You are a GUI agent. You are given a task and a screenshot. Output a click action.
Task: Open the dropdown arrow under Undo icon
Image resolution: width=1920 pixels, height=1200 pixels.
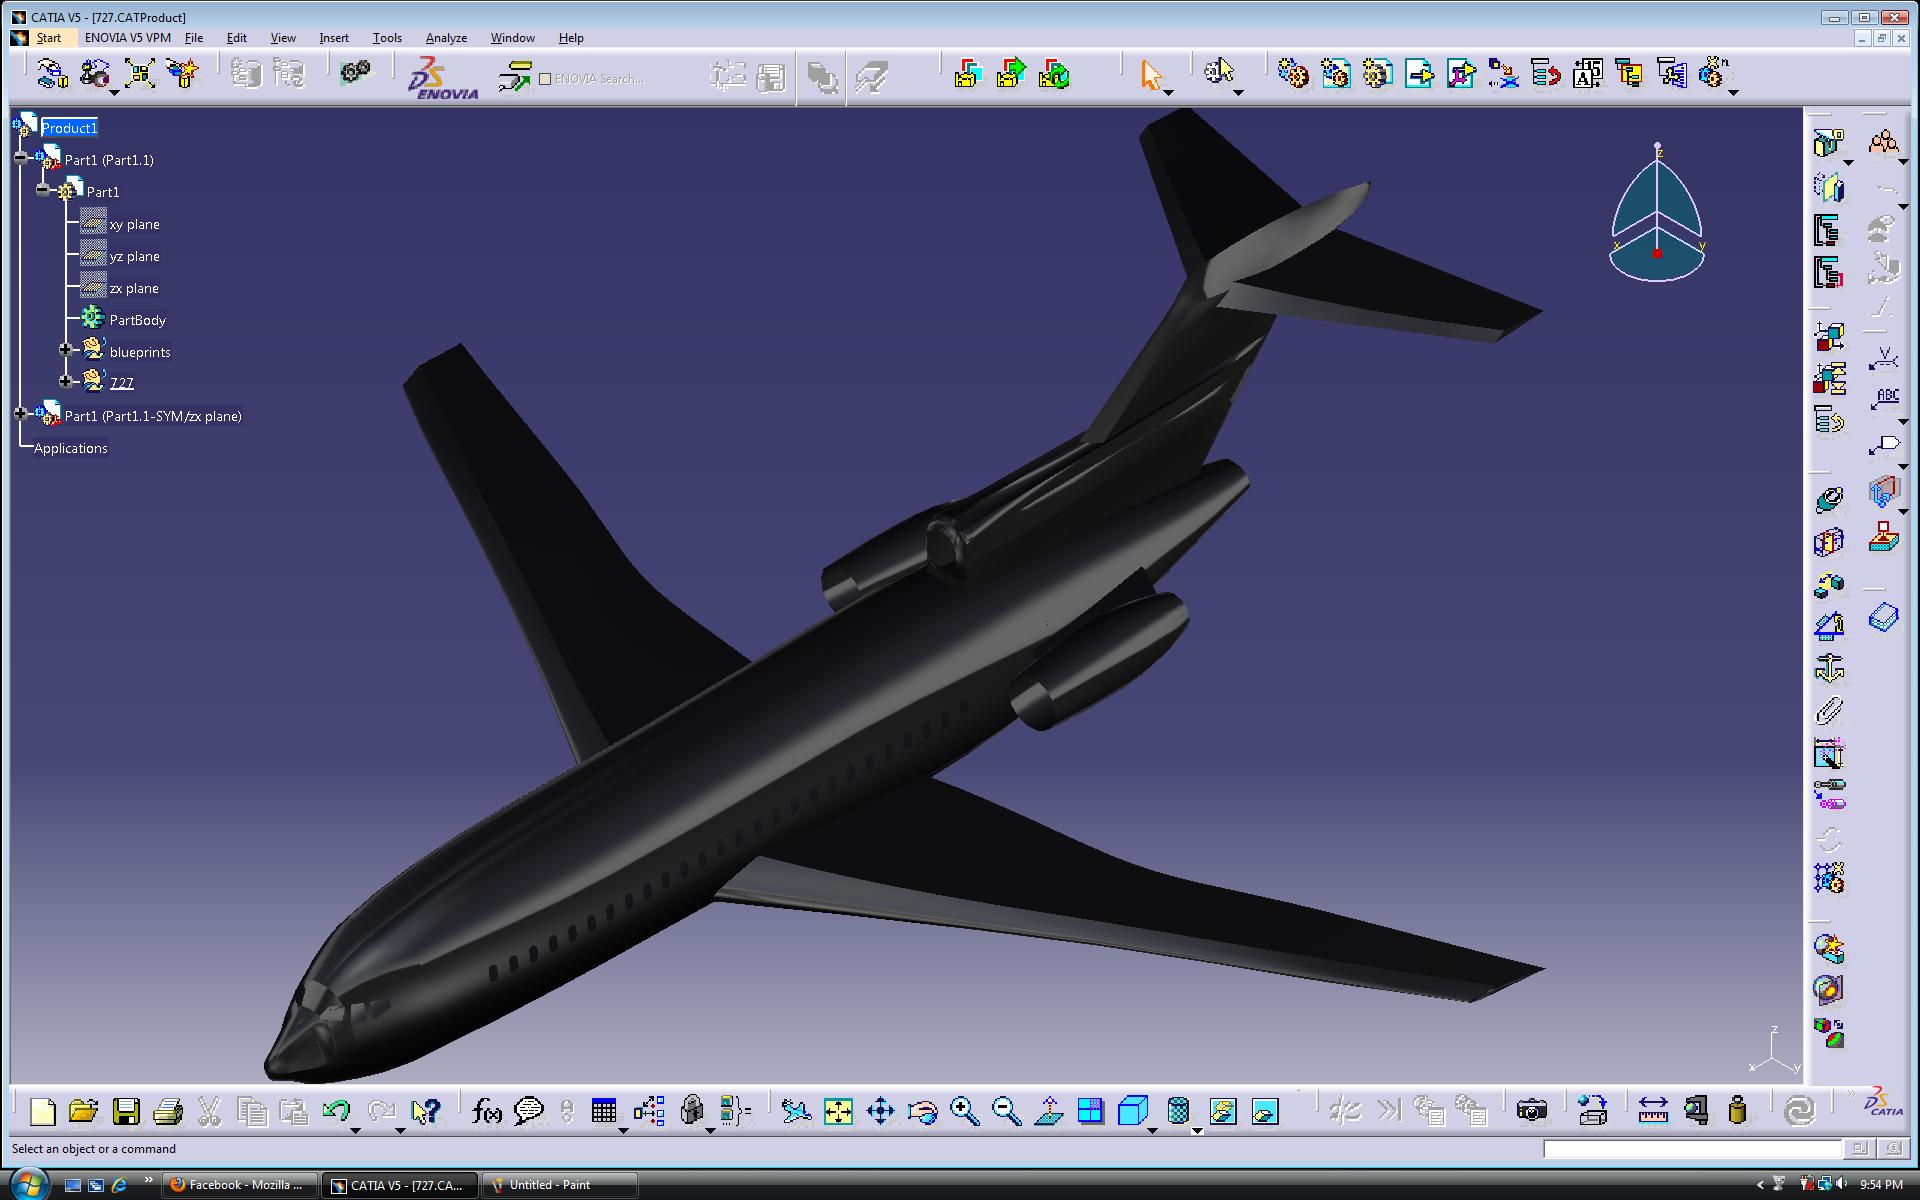(x=355, y=1131)
